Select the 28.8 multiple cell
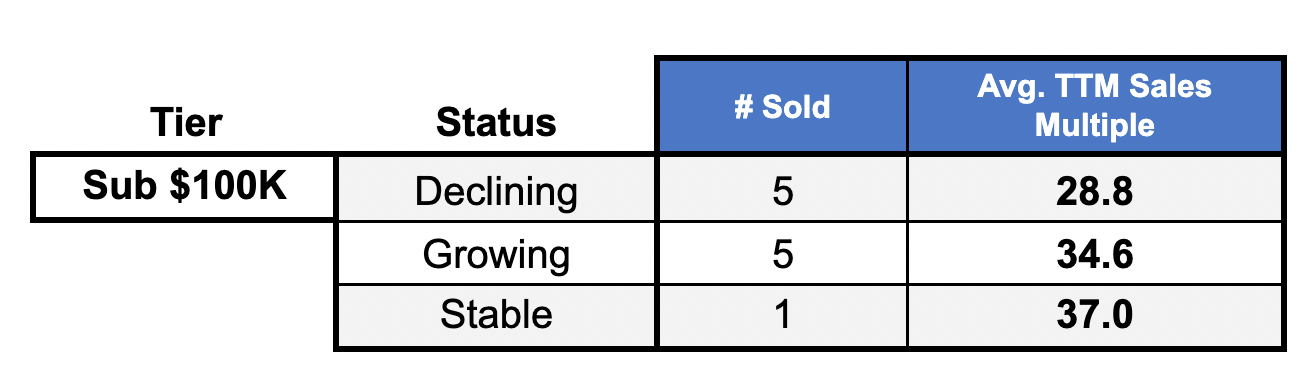1316x388 pixels. coord(1094,190)
